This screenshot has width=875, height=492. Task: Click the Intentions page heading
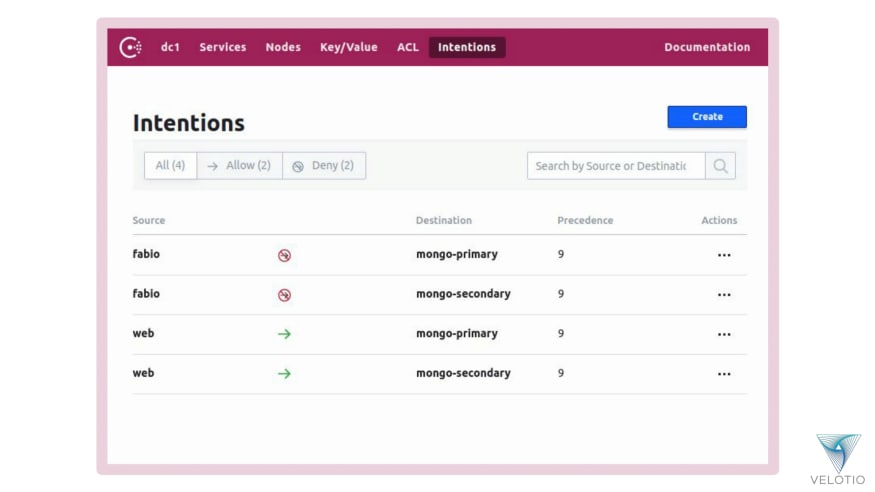pos(189,123)
